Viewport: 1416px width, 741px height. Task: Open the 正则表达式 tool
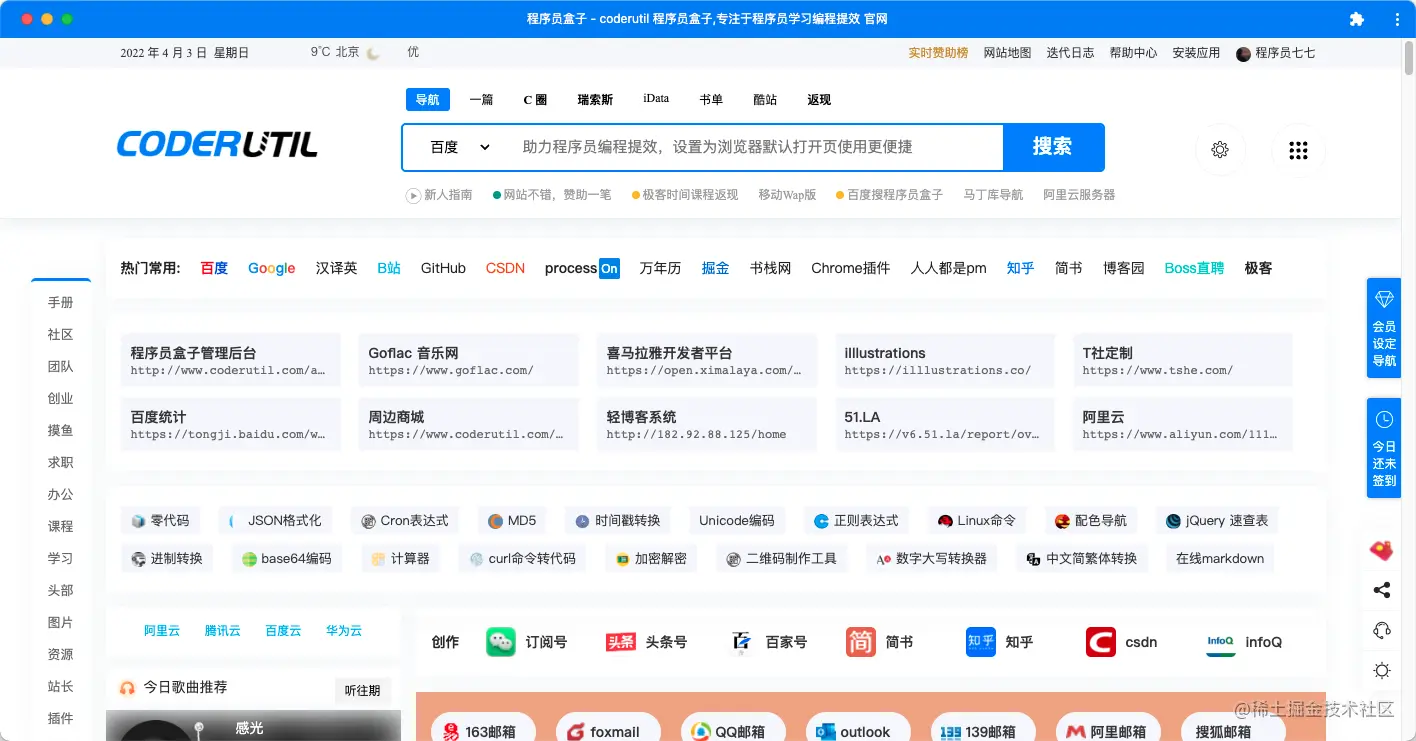856,521
